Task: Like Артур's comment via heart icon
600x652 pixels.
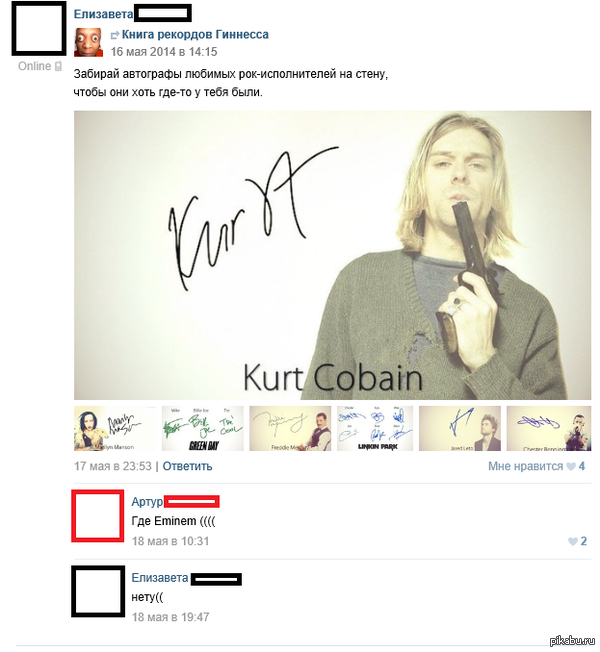Action: point(573,541)
